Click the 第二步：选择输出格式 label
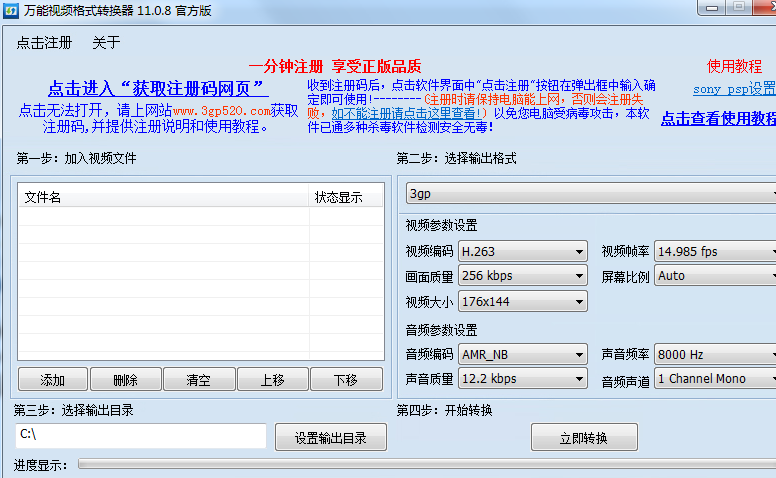The width and height of the screenshot is (776, 478). tap(456, 158)
